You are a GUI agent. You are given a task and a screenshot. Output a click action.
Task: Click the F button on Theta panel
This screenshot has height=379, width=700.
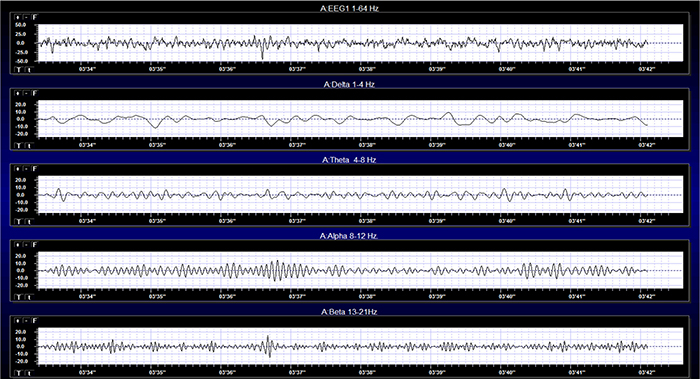point(34,169)
